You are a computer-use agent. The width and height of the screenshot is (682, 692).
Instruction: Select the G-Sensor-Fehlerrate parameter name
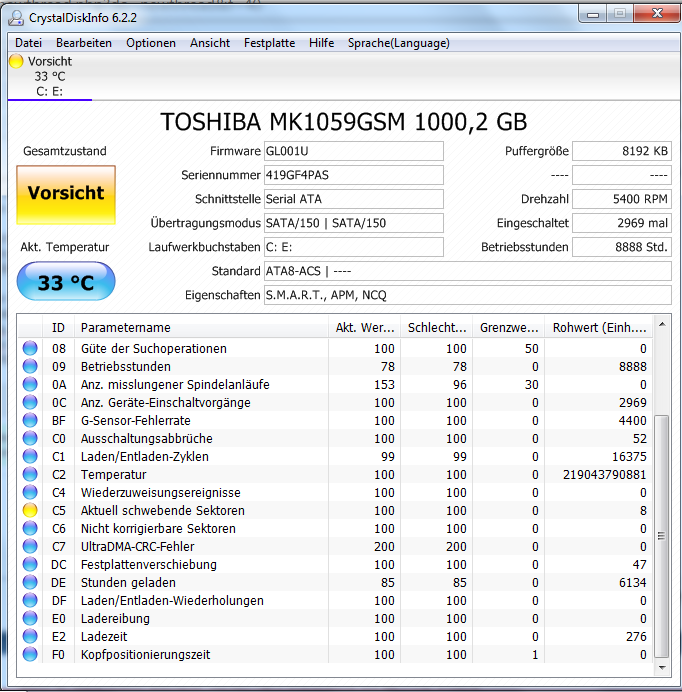click(x=136, y=421)
